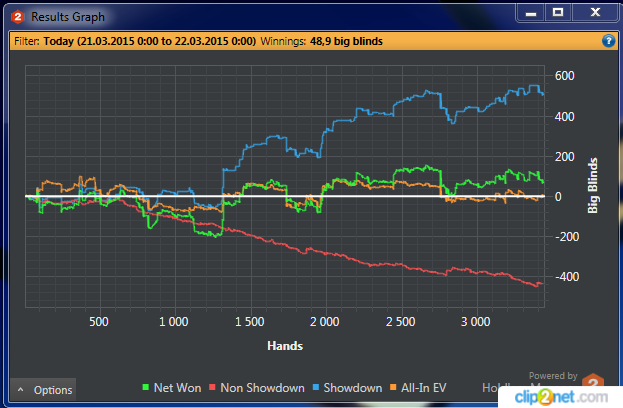623x408 pixels.
Task: Click the orange All-In EV color square
Action: coord(393,387)
